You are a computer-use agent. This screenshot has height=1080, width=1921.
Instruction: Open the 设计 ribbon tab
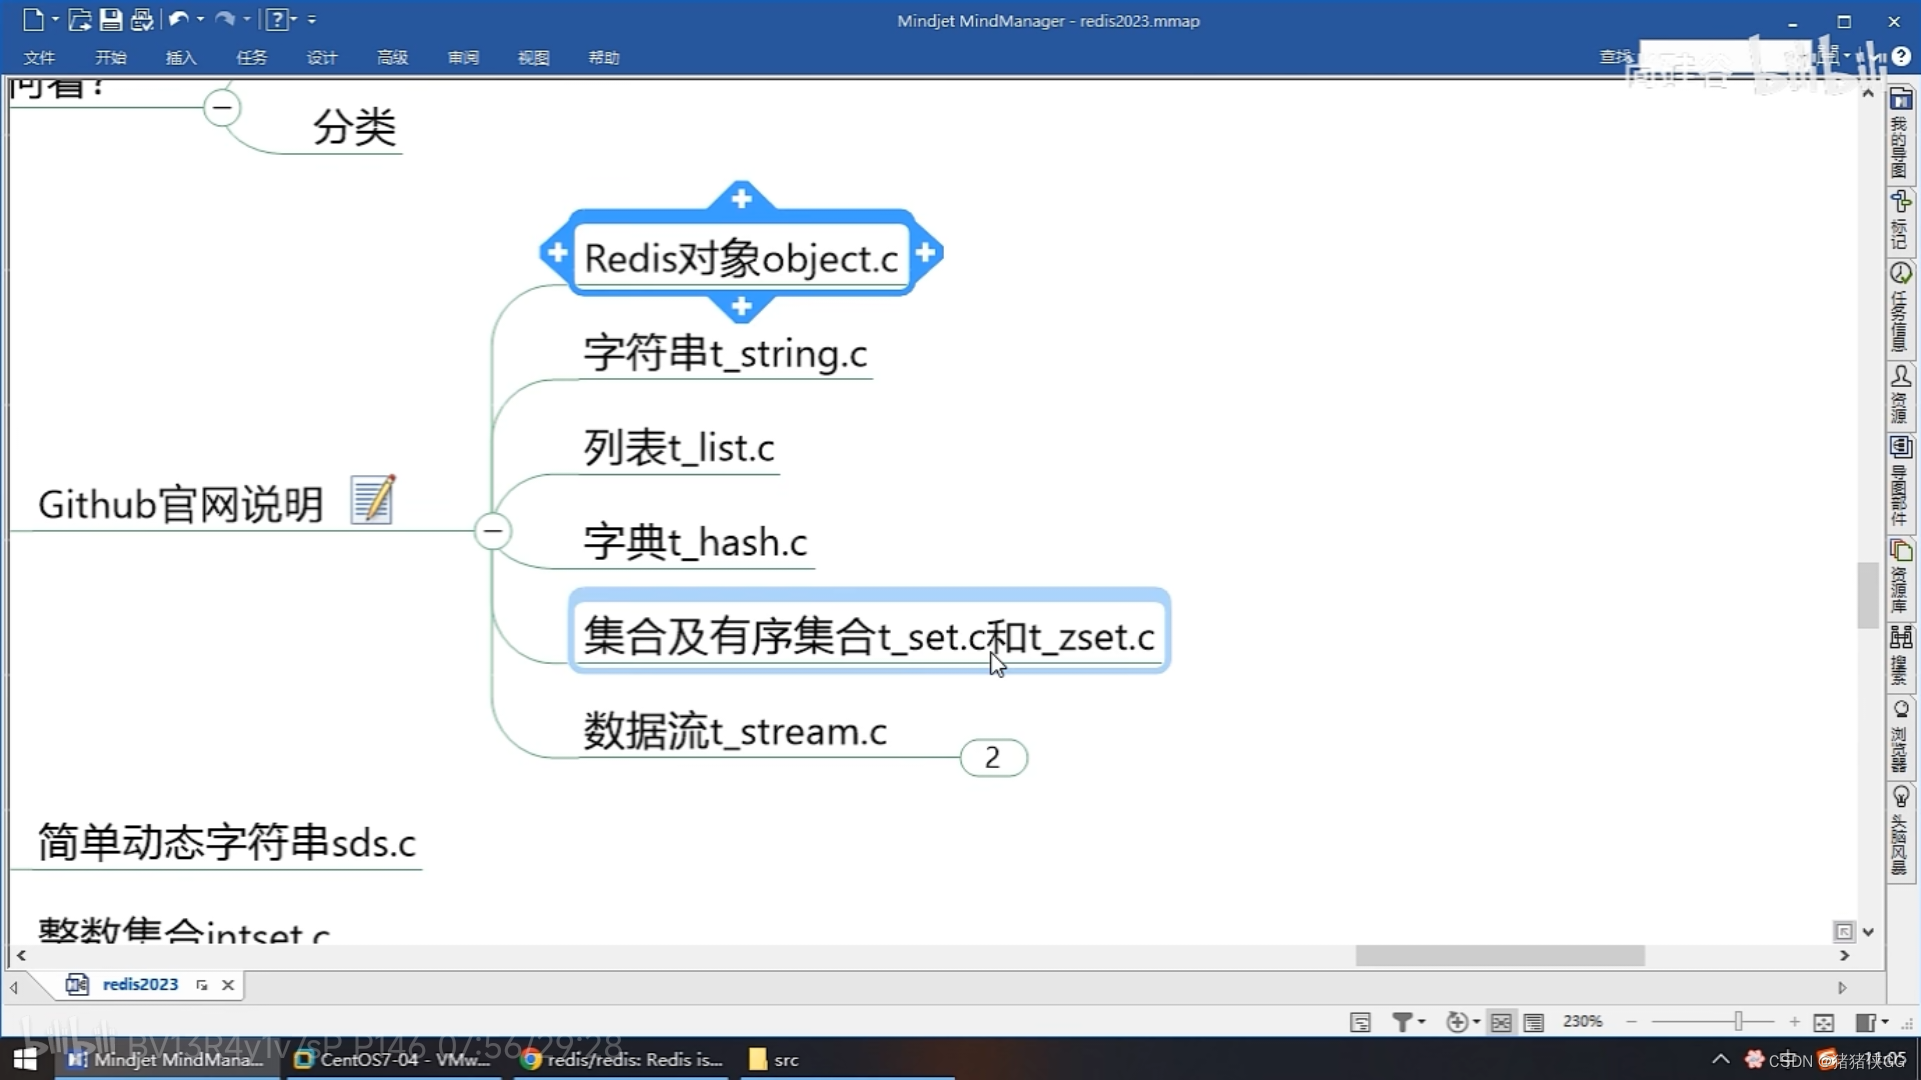322,58
